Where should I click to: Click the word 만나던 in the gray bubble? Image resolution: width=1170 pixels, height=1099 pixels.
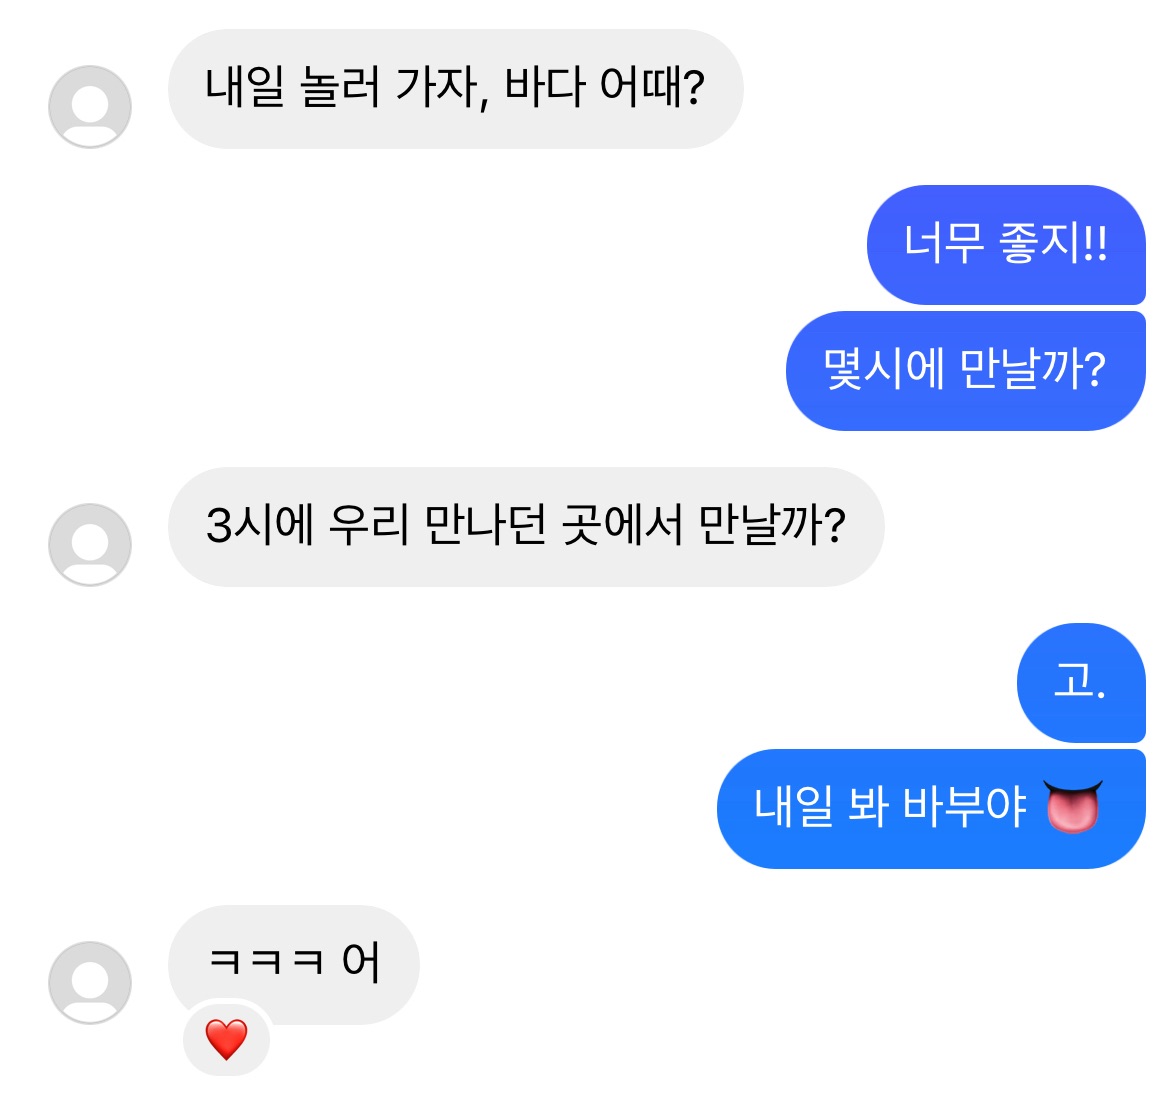[x=486, y=525]
